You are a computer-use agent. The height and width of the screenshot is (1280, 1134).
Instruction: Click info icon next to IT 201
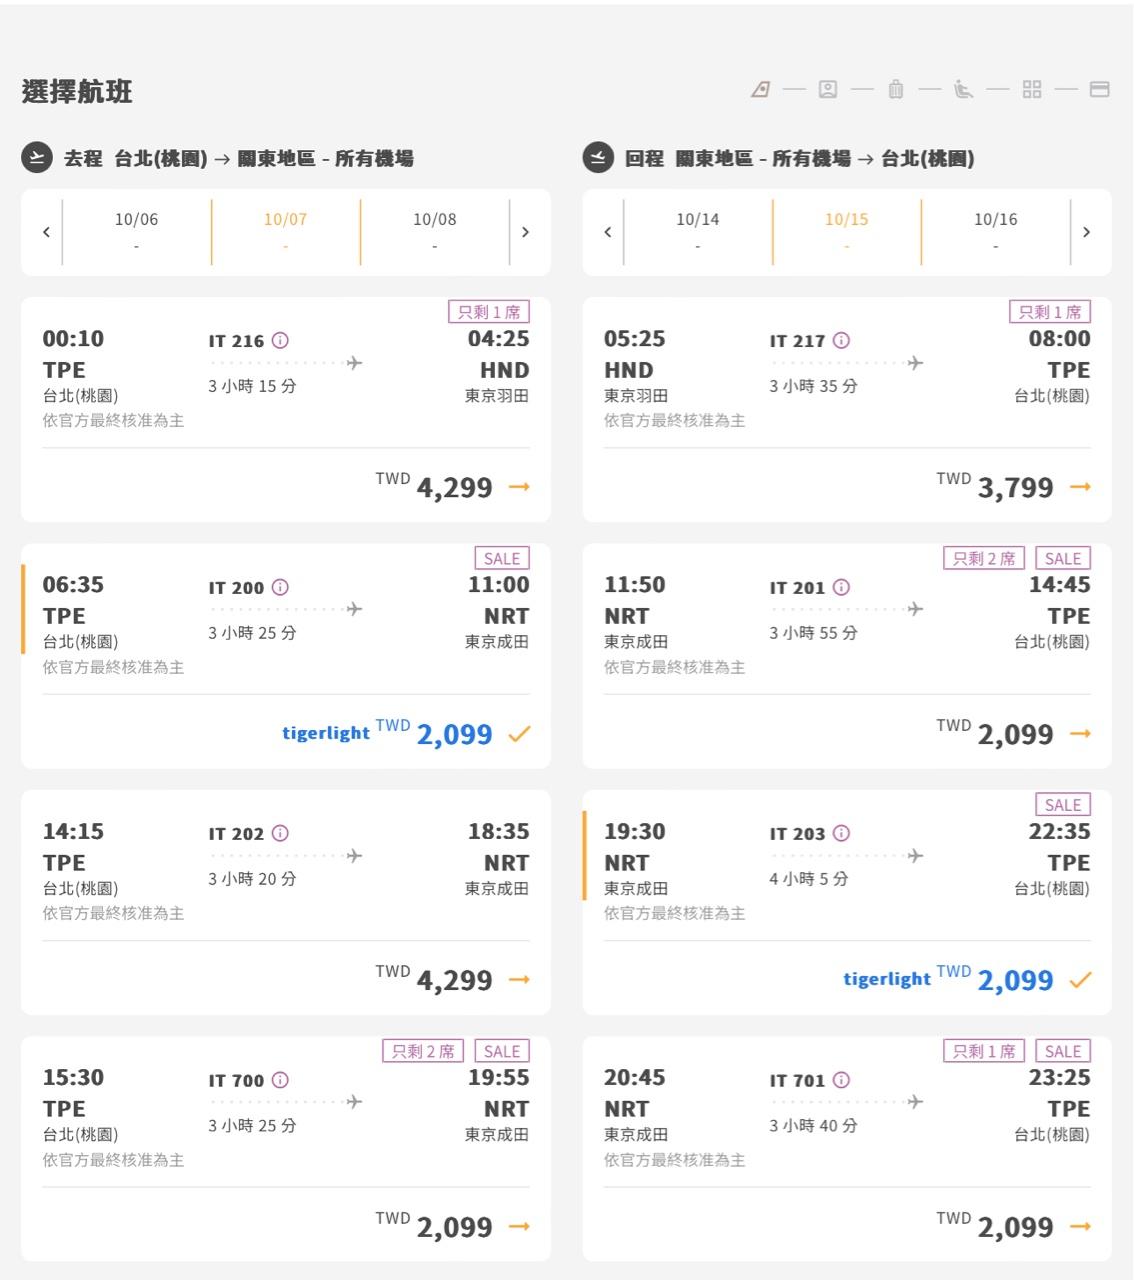click(x=841, y=588)
